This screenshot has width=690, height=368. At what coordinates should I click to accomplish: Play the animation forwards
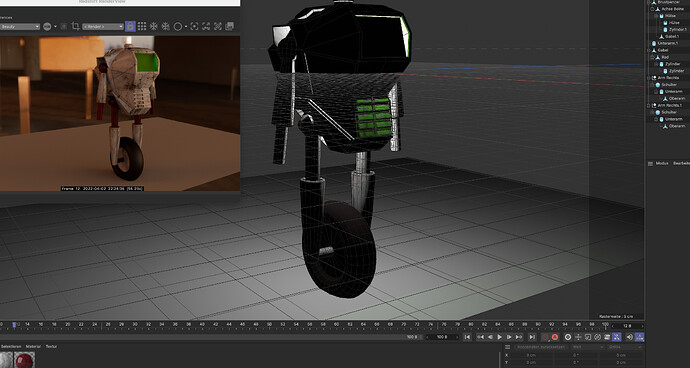tap(499, 337)
